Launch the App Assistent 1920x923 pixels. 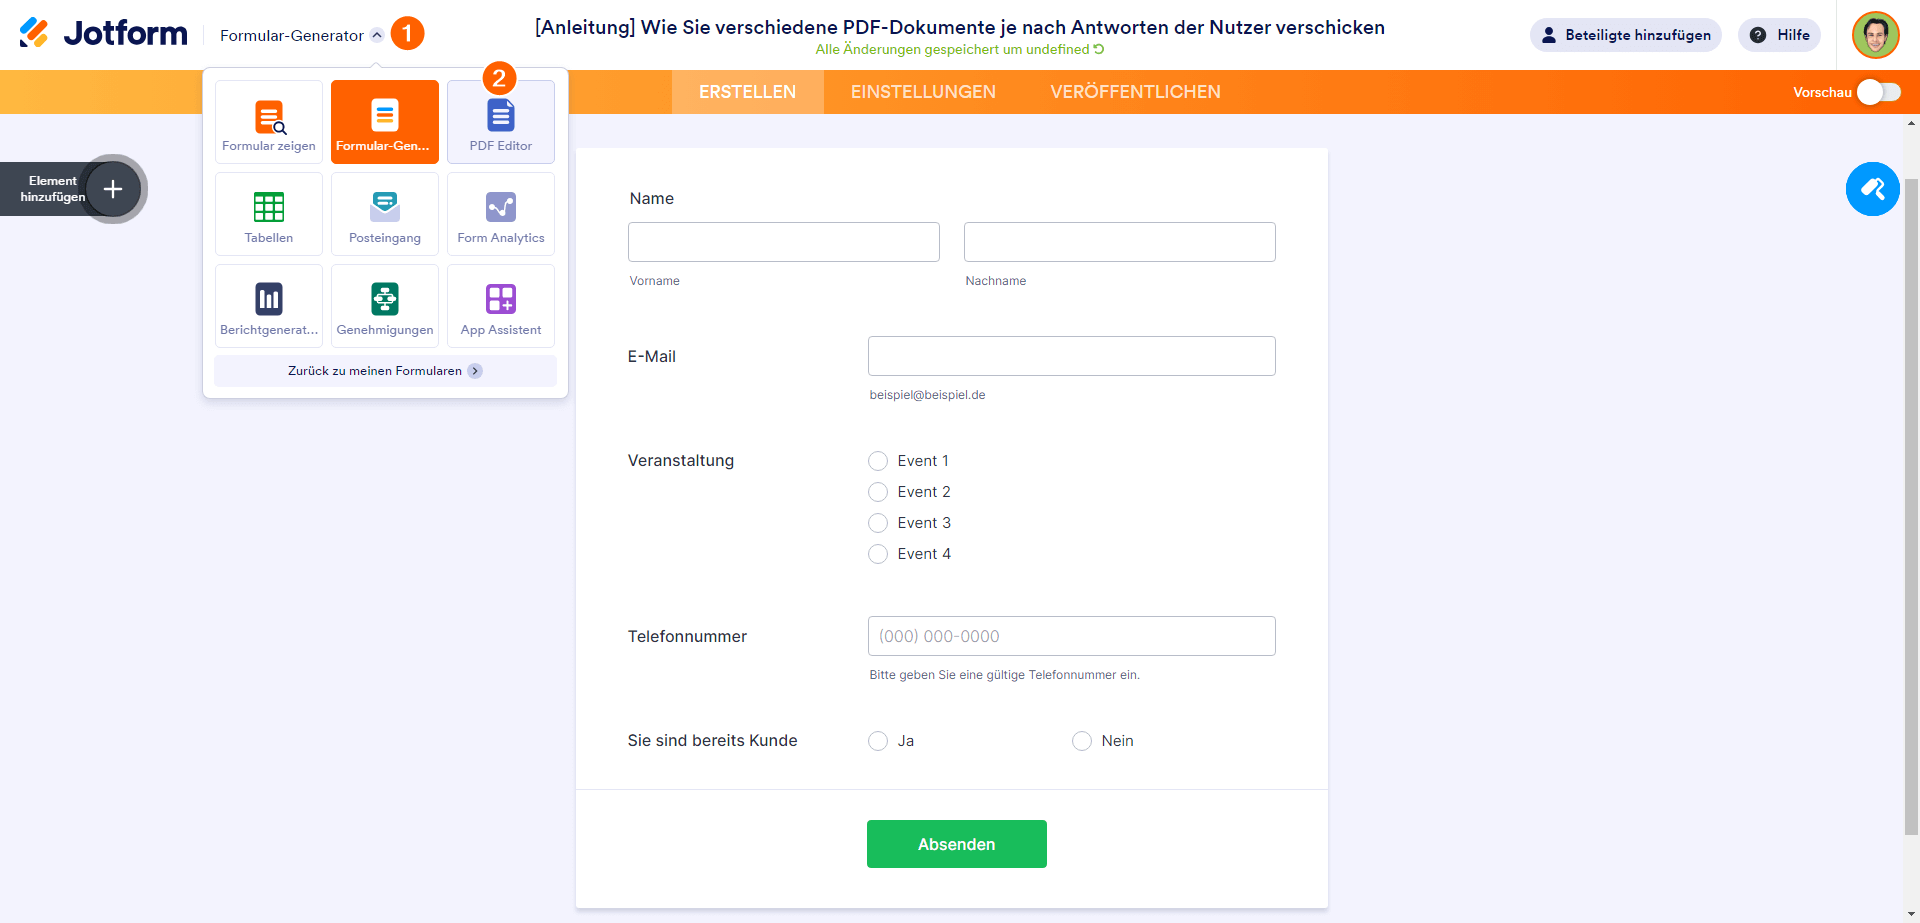click(500, 305)
